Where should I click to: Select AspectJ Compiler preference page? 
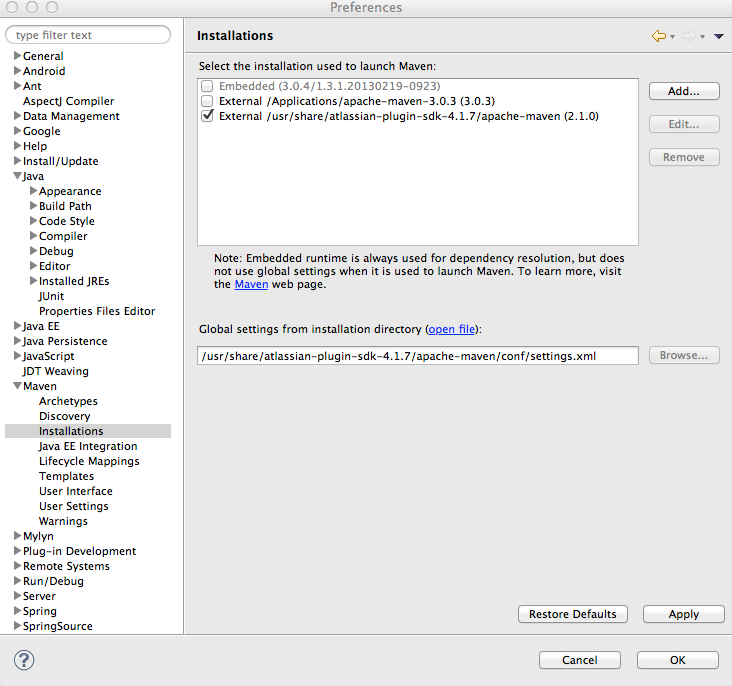coord(69,101)
